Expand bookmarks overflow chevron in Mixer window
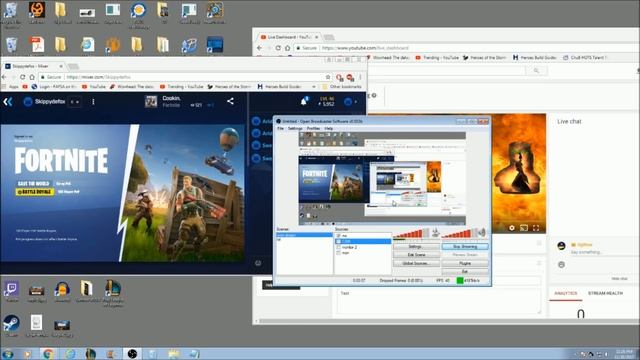The height and width of the screenshot is (360, 640). [313, 87]
